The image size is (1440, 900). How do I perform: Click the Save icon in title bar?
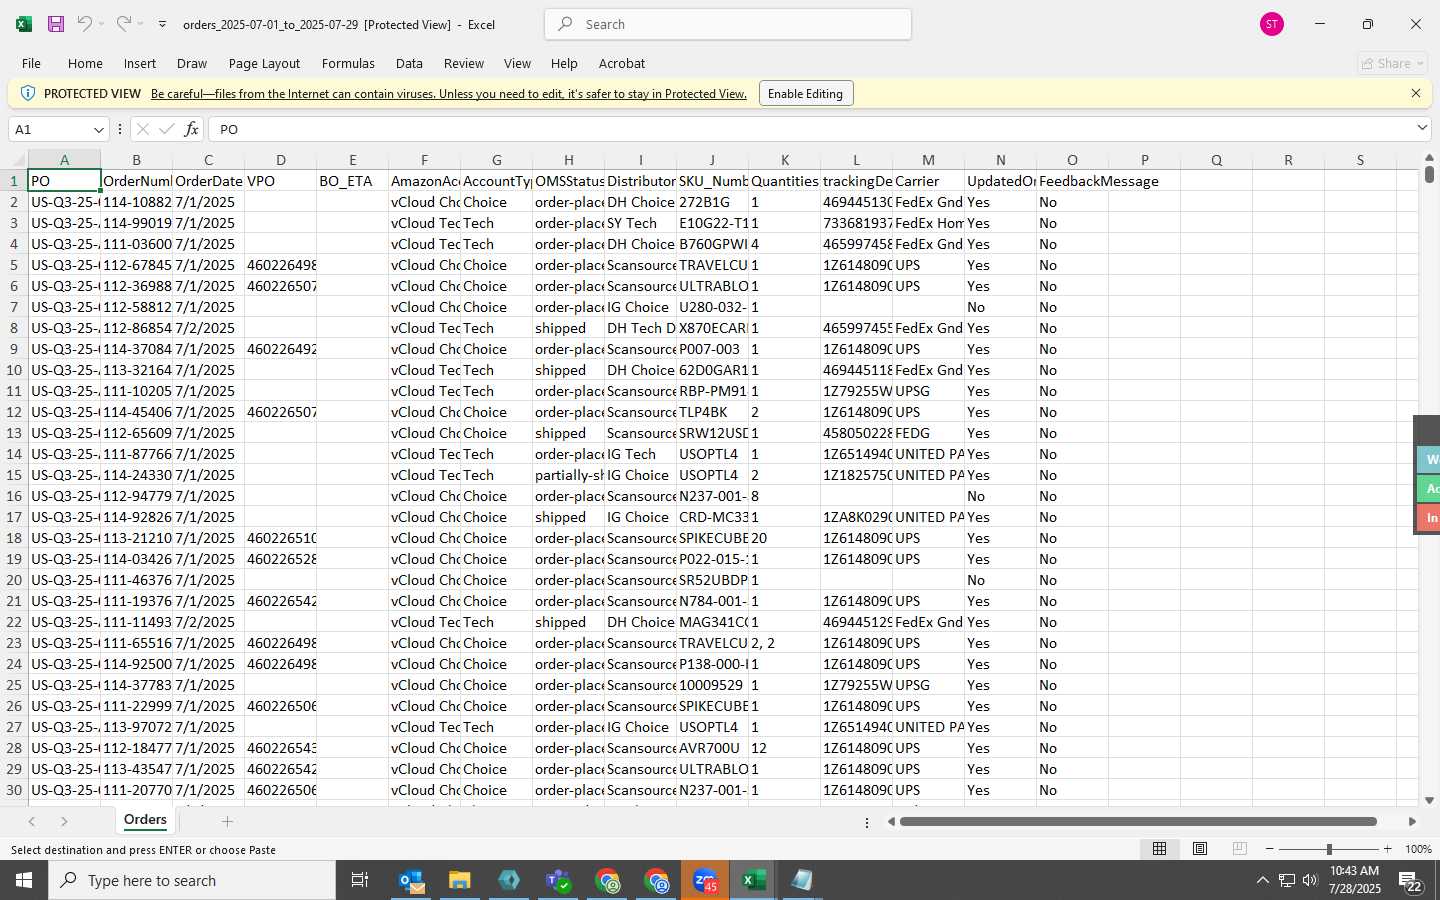[x=56, y=24]
